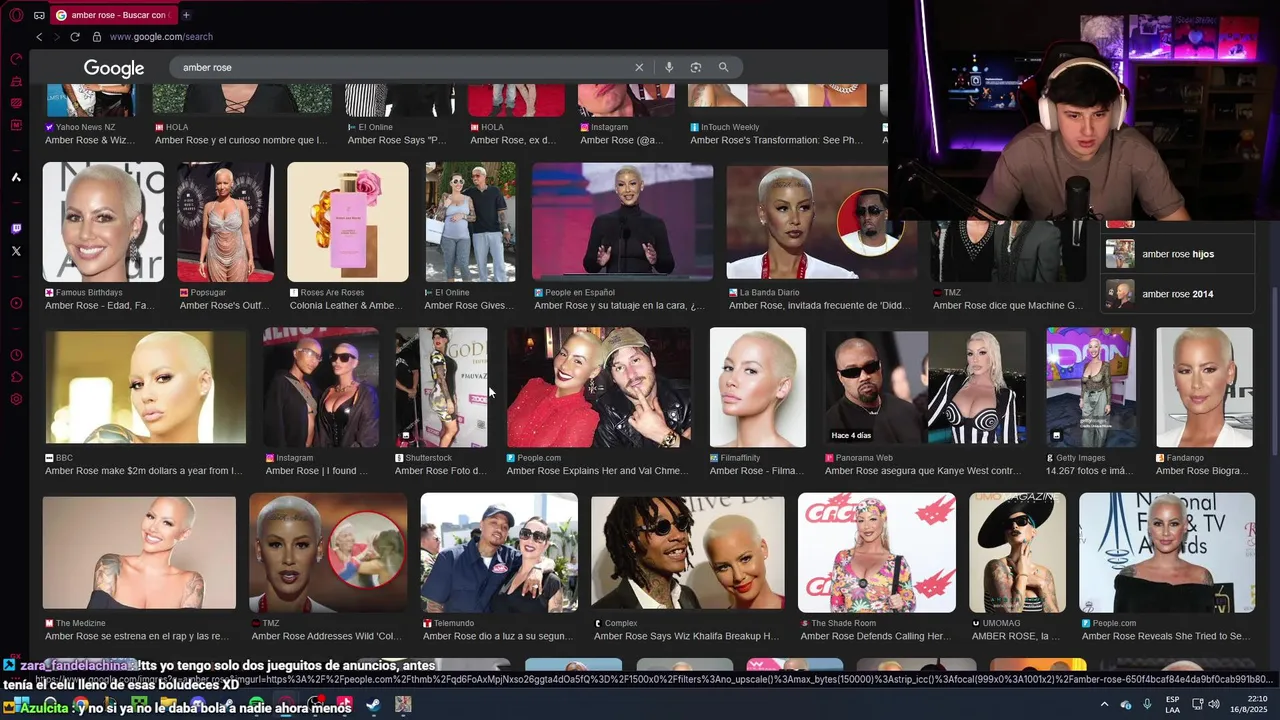Open the Filmaffinity portrait thumbnail
Image resolution: width=1280 pixels, height=720 pixels.
click(757, 387)
